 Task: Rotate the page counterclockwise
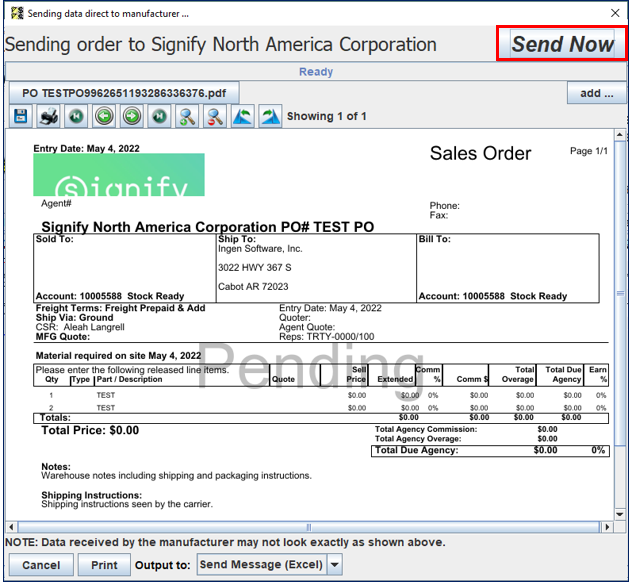click(243, 116)
